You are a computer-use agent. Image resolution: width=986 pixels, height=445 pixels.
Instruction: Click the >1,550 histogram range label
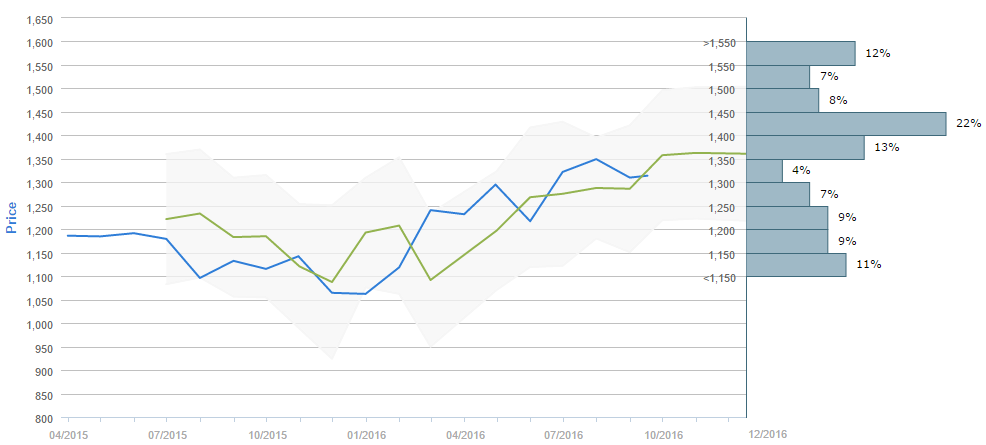[719, 43]
